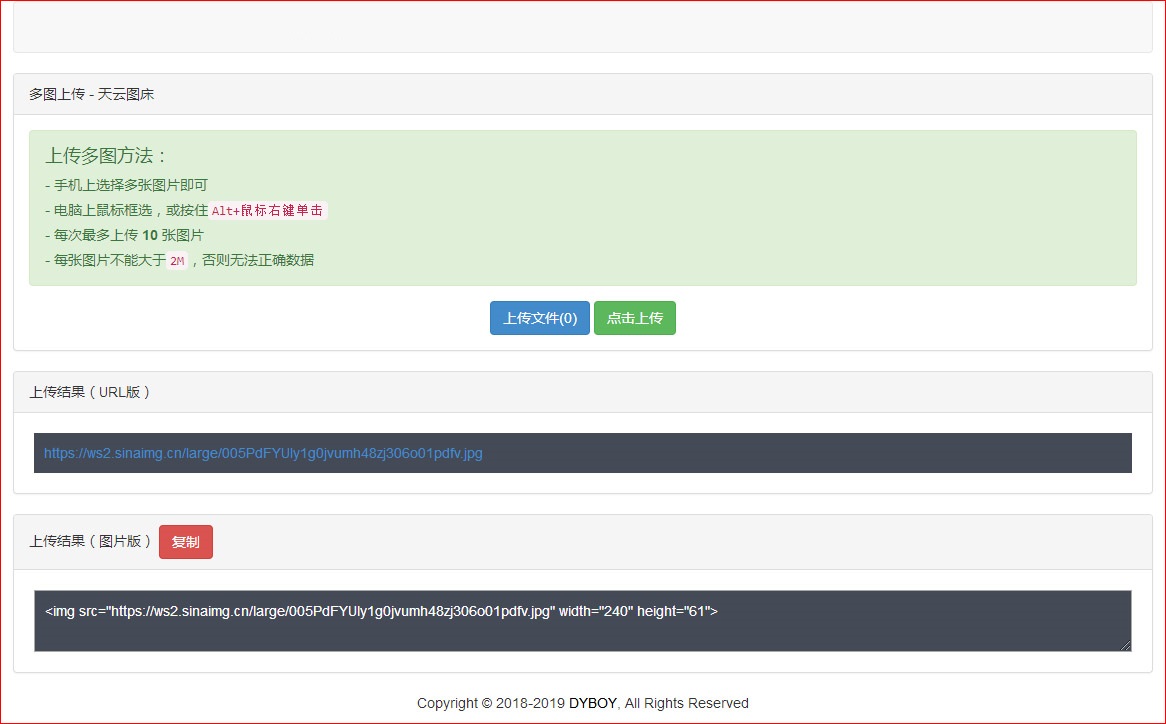Click the 多图上传 - 天云图床 panel header
Image resolution: width=1166 pixels, height=724 pixels.
click(x=92, y=94)
